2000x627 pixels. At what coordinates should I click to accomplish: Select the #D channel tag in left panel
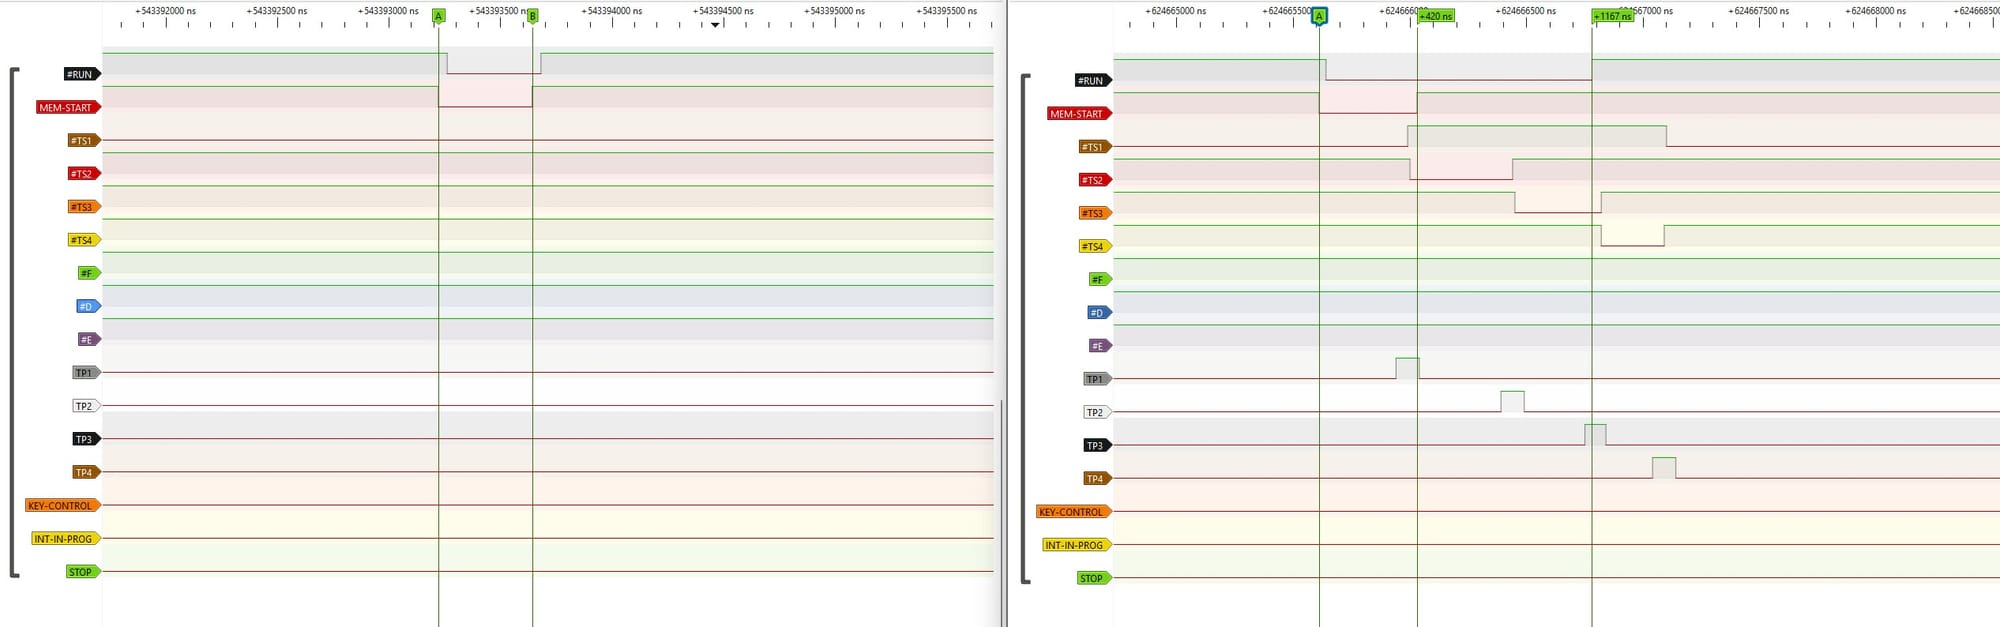coord(89,306)
